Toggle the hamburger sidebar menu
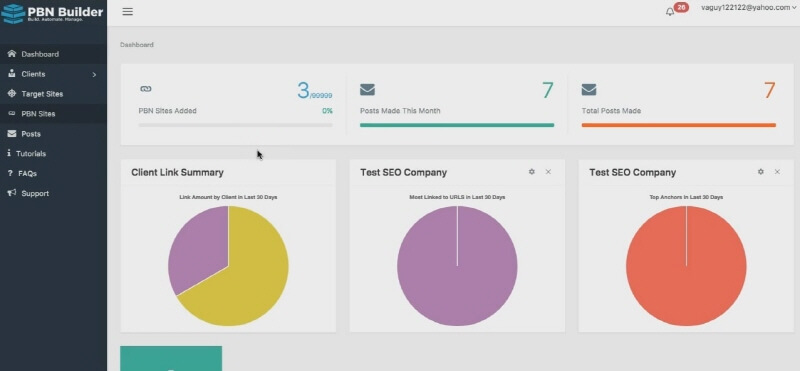Viewport: 800px width, 371px height. click(x=128, y=12)
